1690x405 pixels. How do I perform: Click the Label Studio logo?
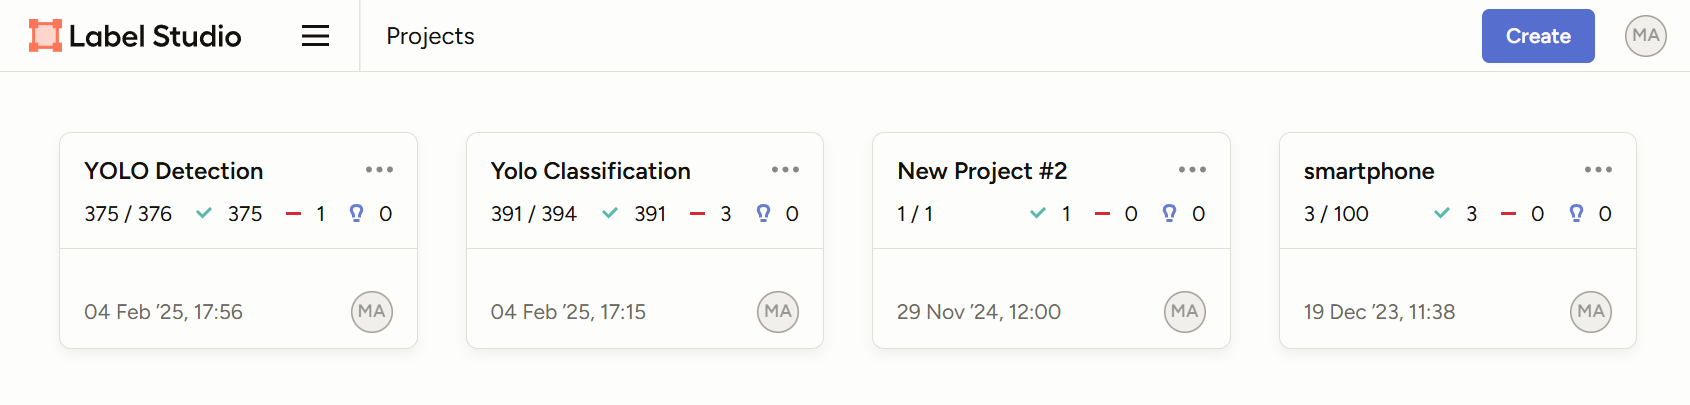(x=135, y=36)
